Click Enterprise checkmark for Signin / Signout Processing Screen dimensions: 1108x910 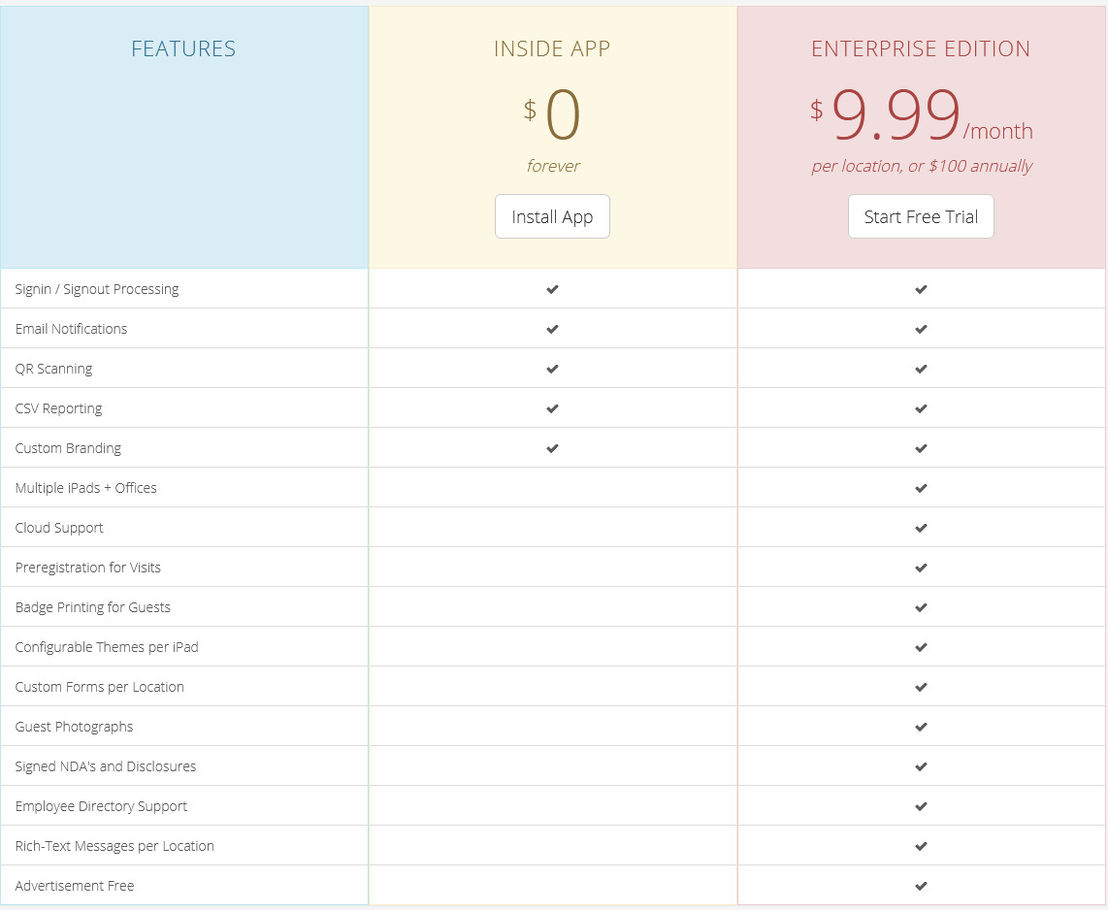pos(921,289)
